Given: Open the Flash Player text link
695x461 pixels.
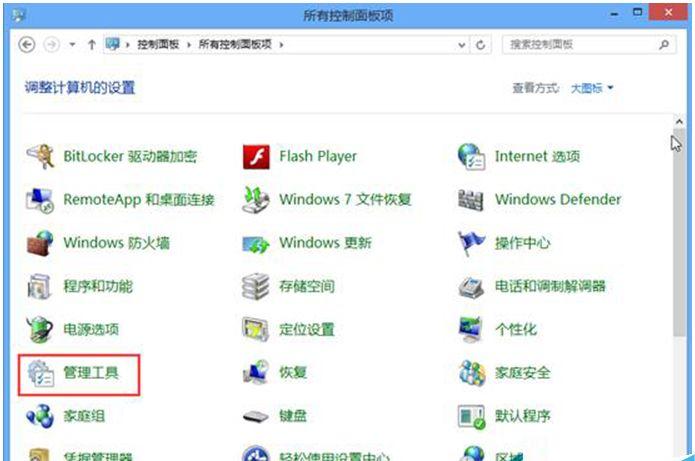Looking at the screenshot, I should 318,156.
